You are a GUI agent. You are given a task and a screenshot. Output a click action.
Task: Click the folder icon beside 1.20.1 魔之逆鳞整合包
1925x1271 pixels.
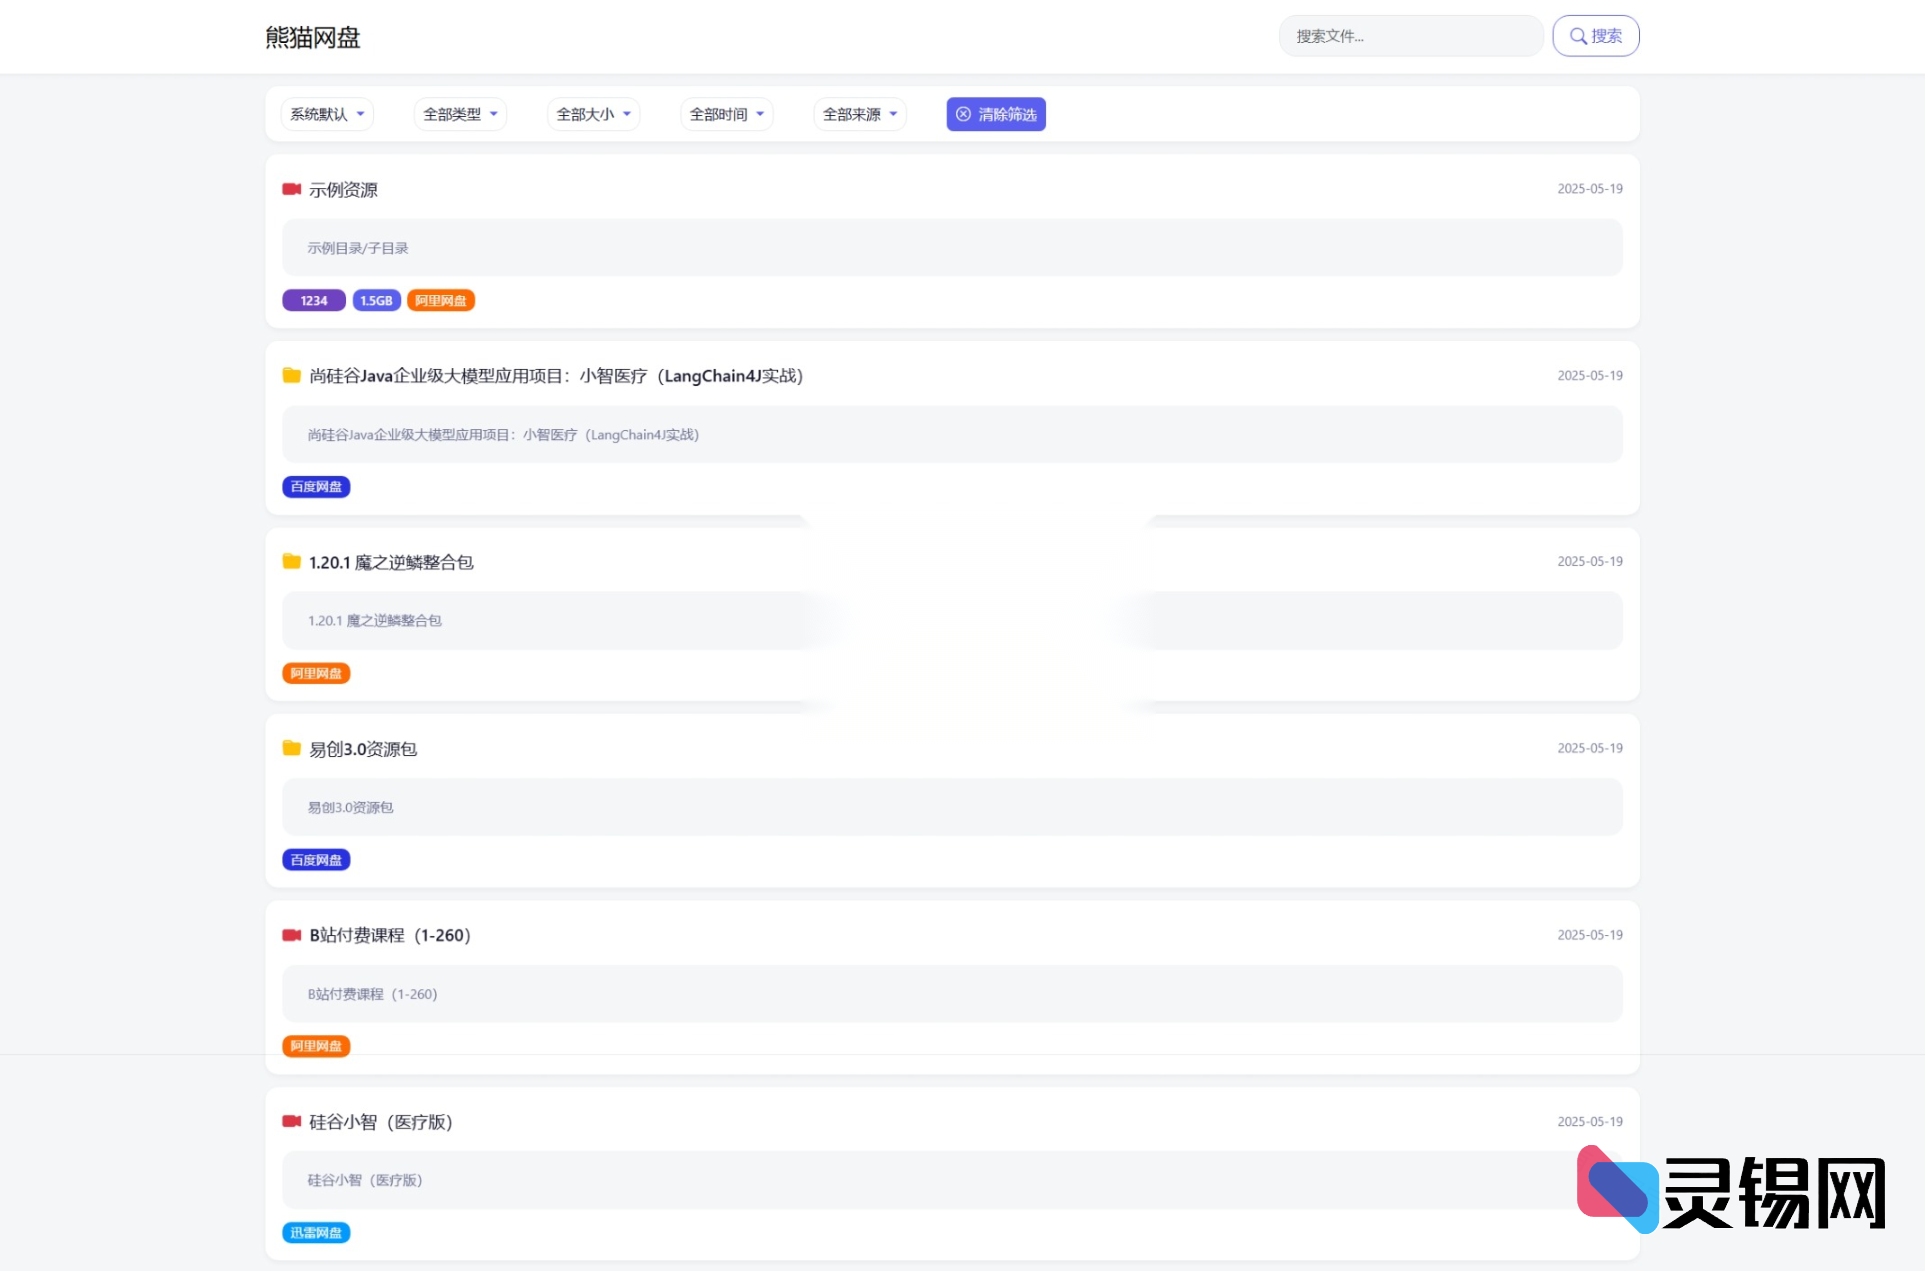(x=290, y=561)
